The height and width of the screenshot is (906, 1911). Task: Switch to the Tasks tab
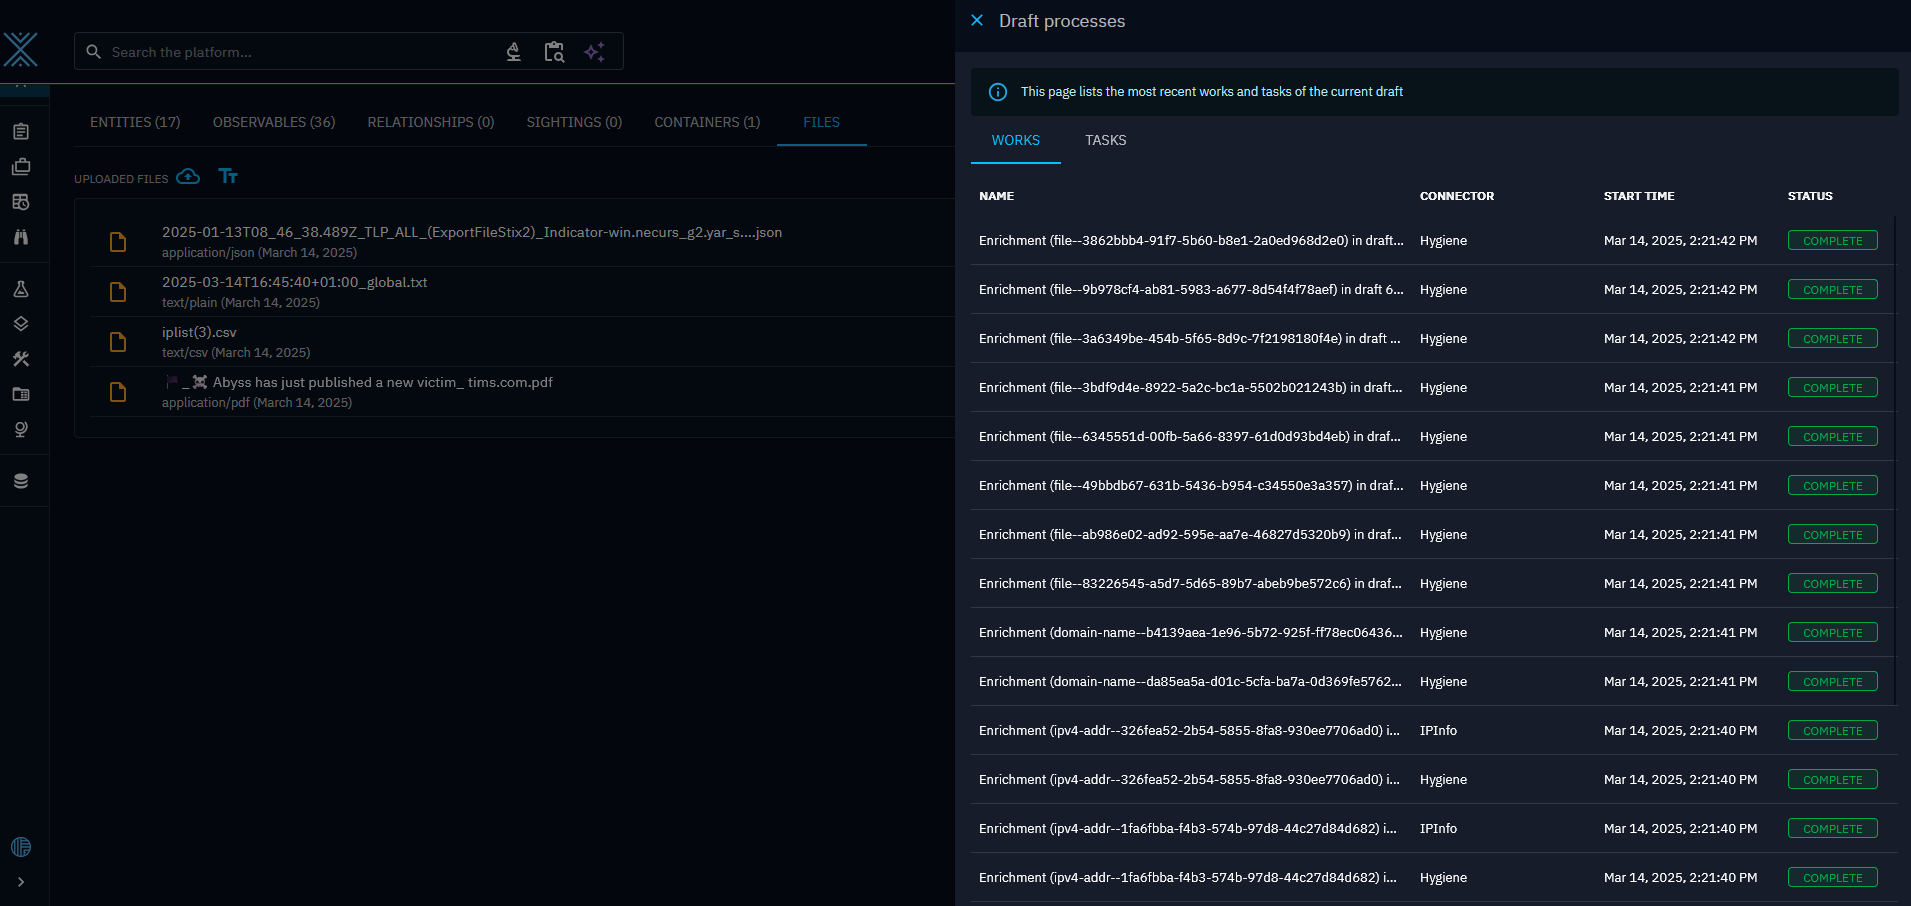pyautogui.click(x=1105, y=140)
